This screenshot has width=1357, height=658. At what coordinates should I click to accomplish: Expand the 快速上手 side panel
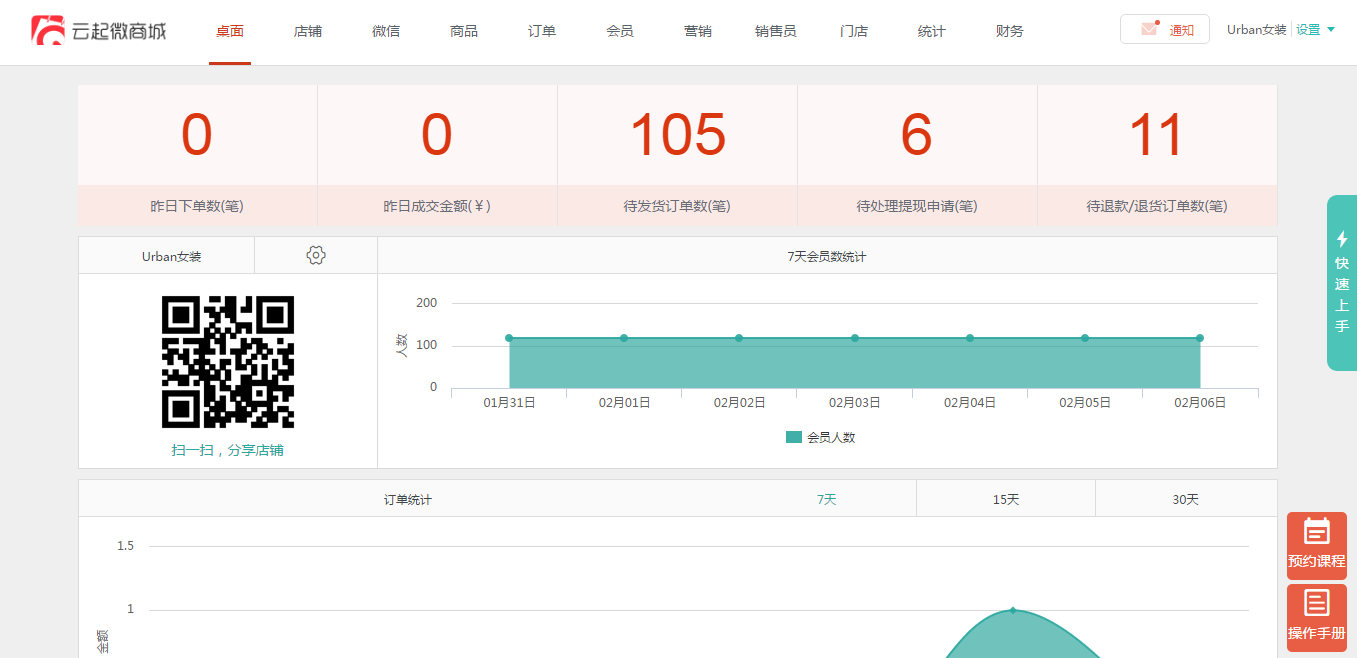click(1341, 283)
